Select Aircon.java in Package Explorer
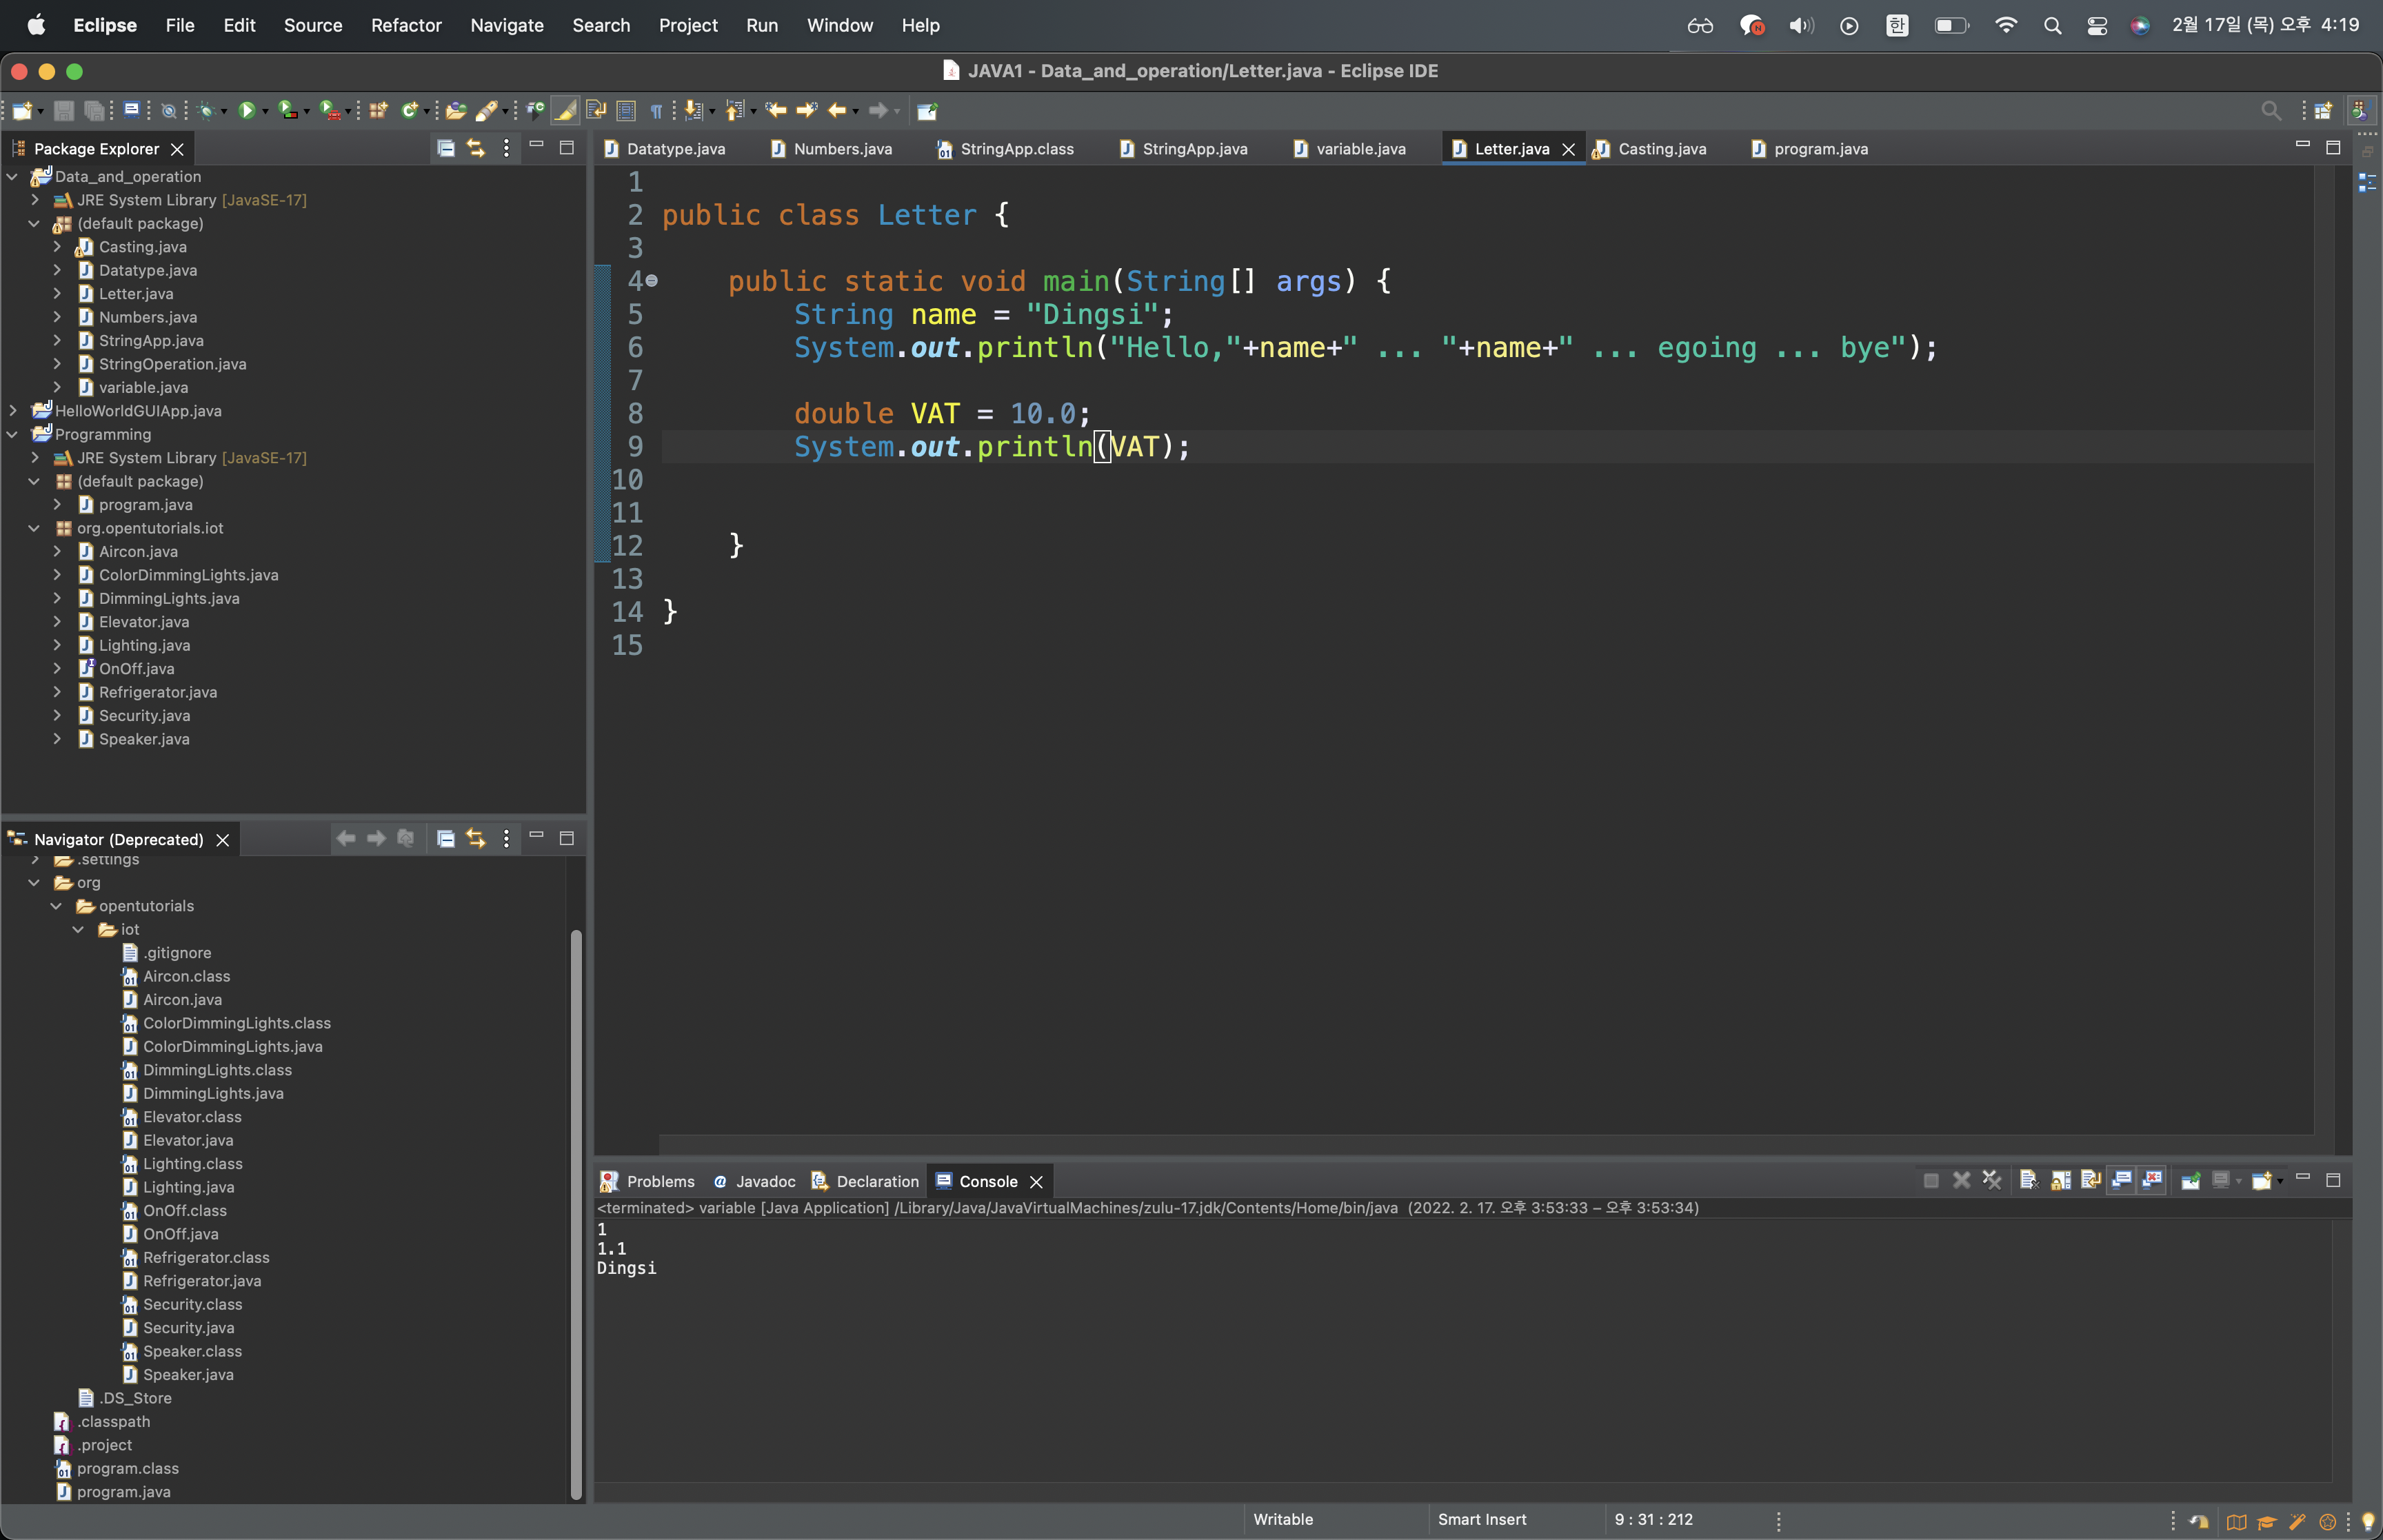 138,552
